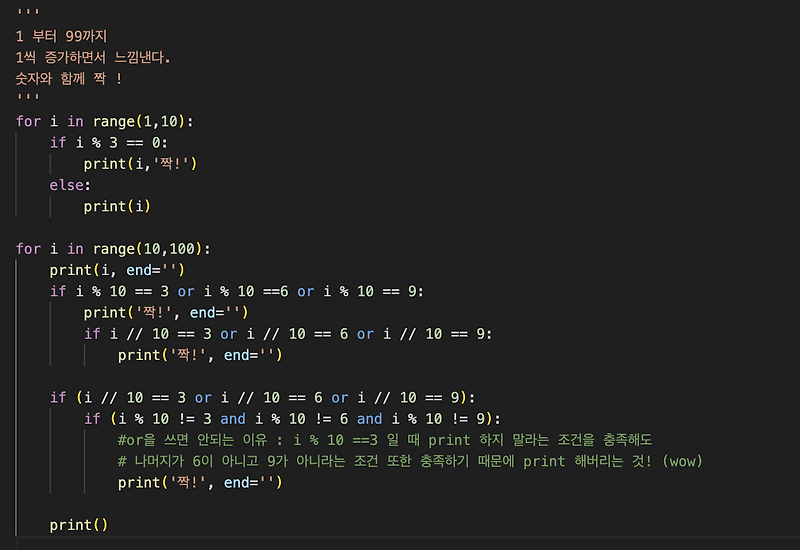Click the 'else:' keyword line
The width and height of the screenshot is (800, 550).
tap(70, 185)
